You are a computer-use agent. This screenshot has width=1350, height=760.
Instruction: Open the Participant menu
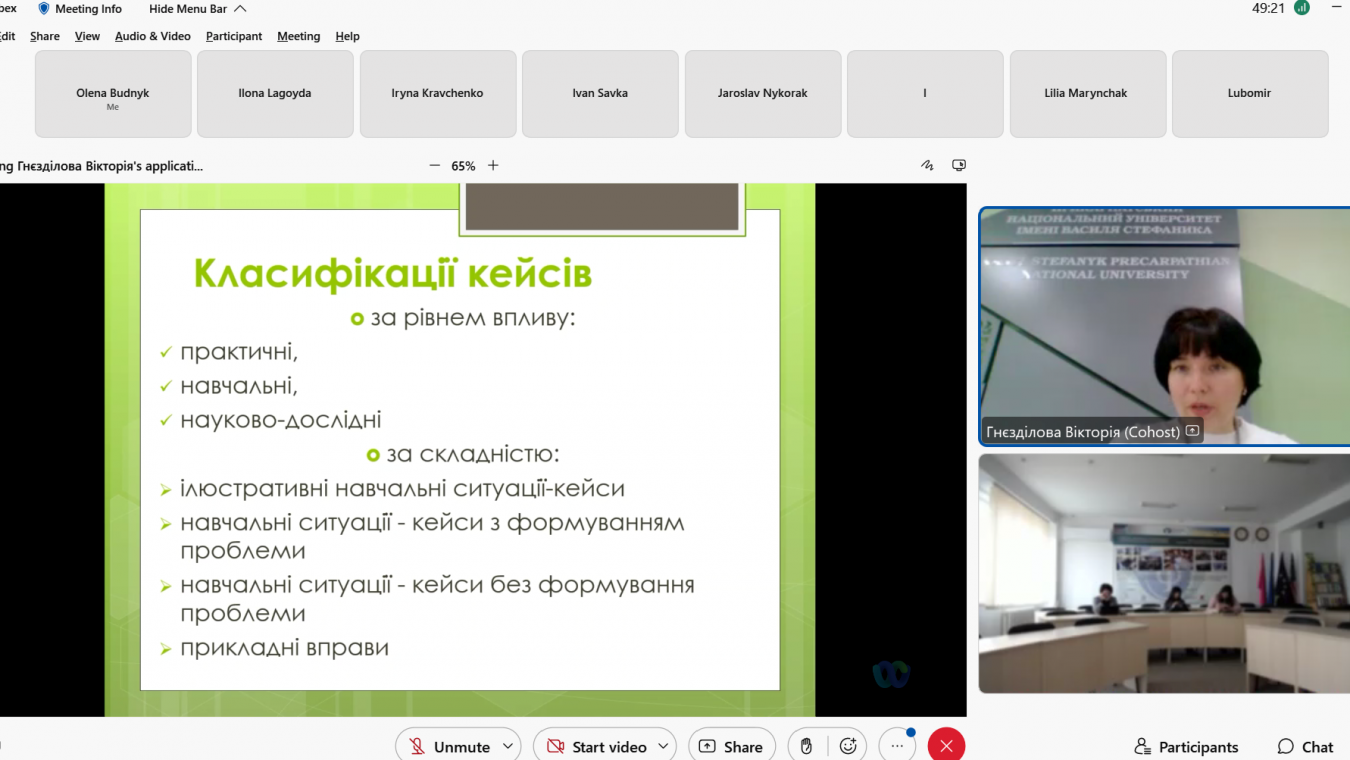(234, 36)
